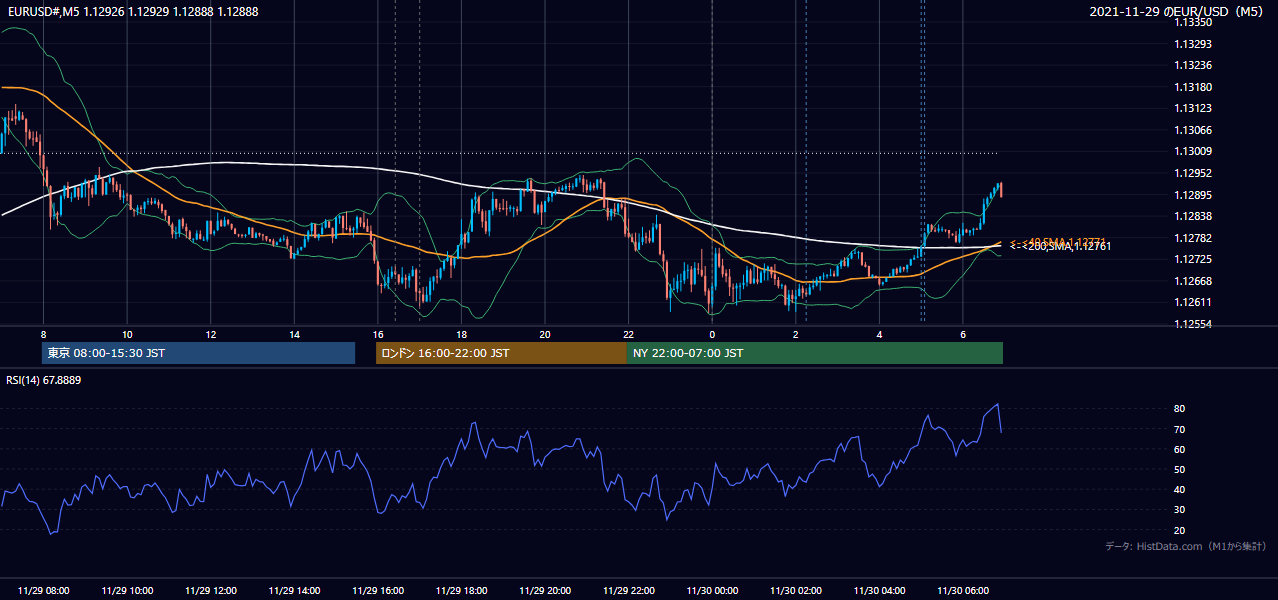Click hour label 14 under price chart
Image resolution: width=1278 pixels, height=600 pixels.
(x=294, y=334)
